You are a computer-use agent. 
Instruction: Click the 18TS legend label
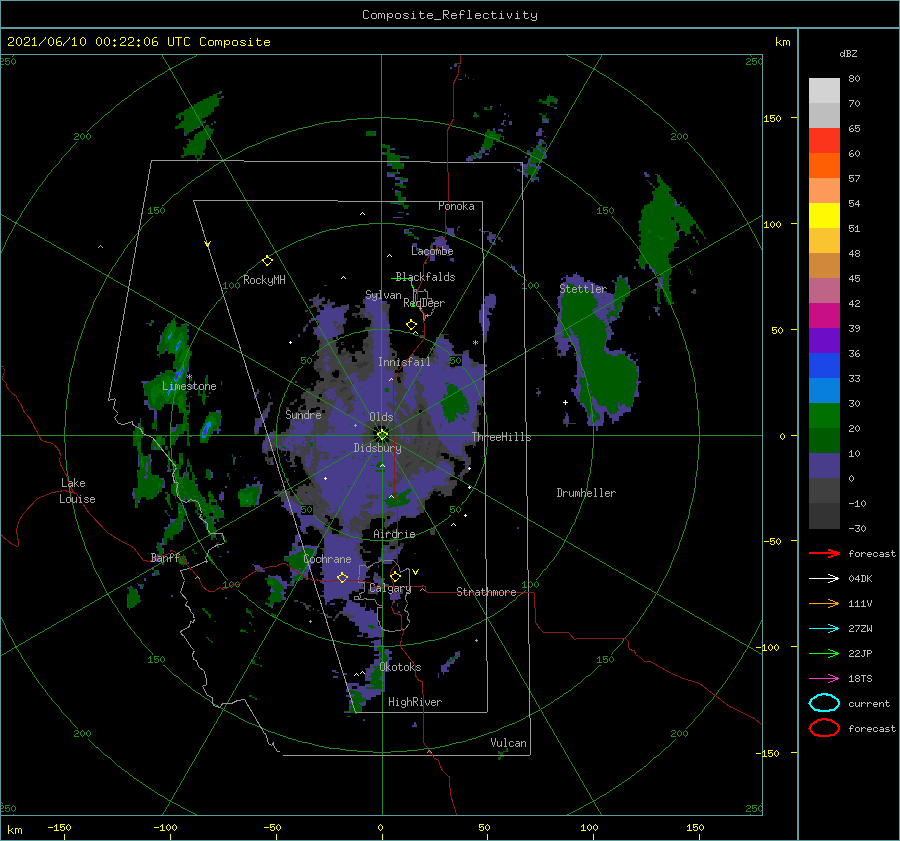(860, 679)
